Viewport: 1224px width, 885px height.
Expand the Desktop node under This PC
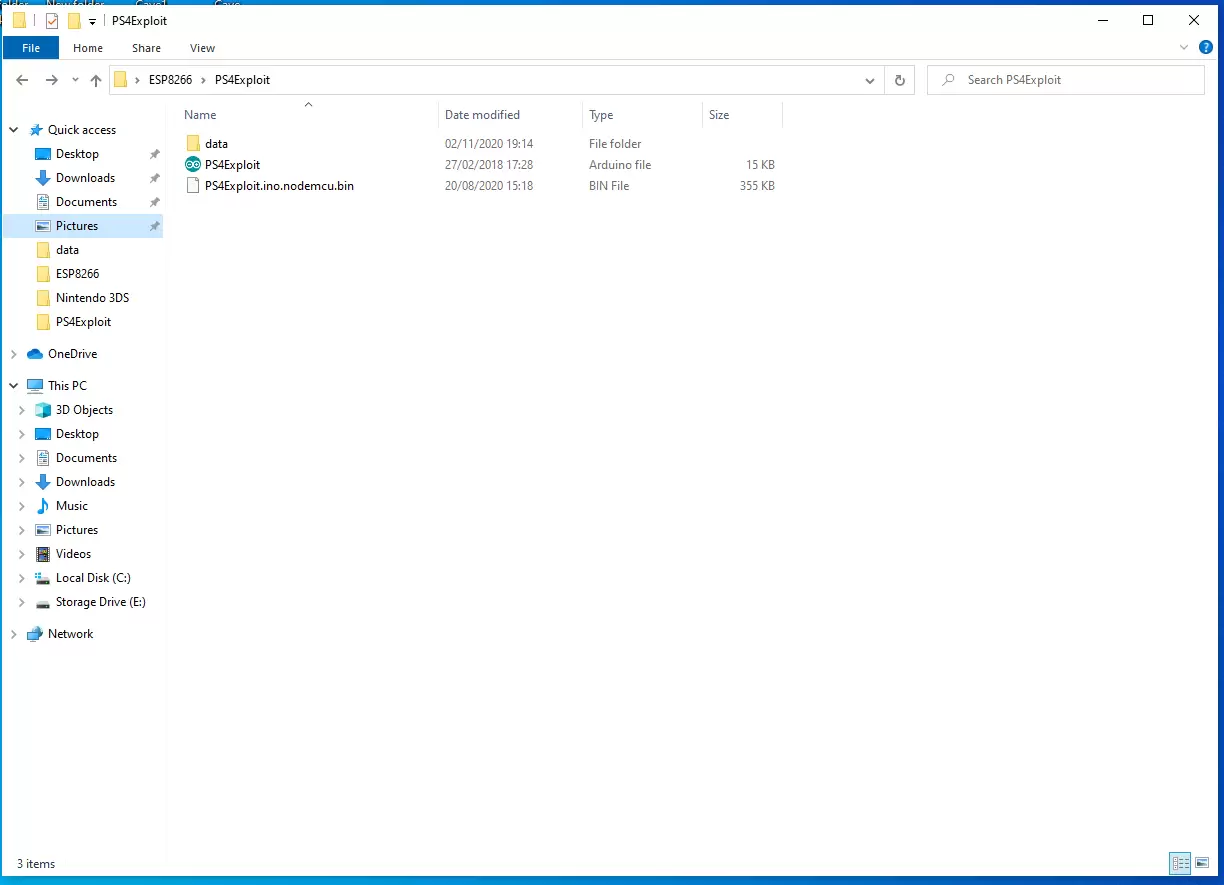pos(22,434)
